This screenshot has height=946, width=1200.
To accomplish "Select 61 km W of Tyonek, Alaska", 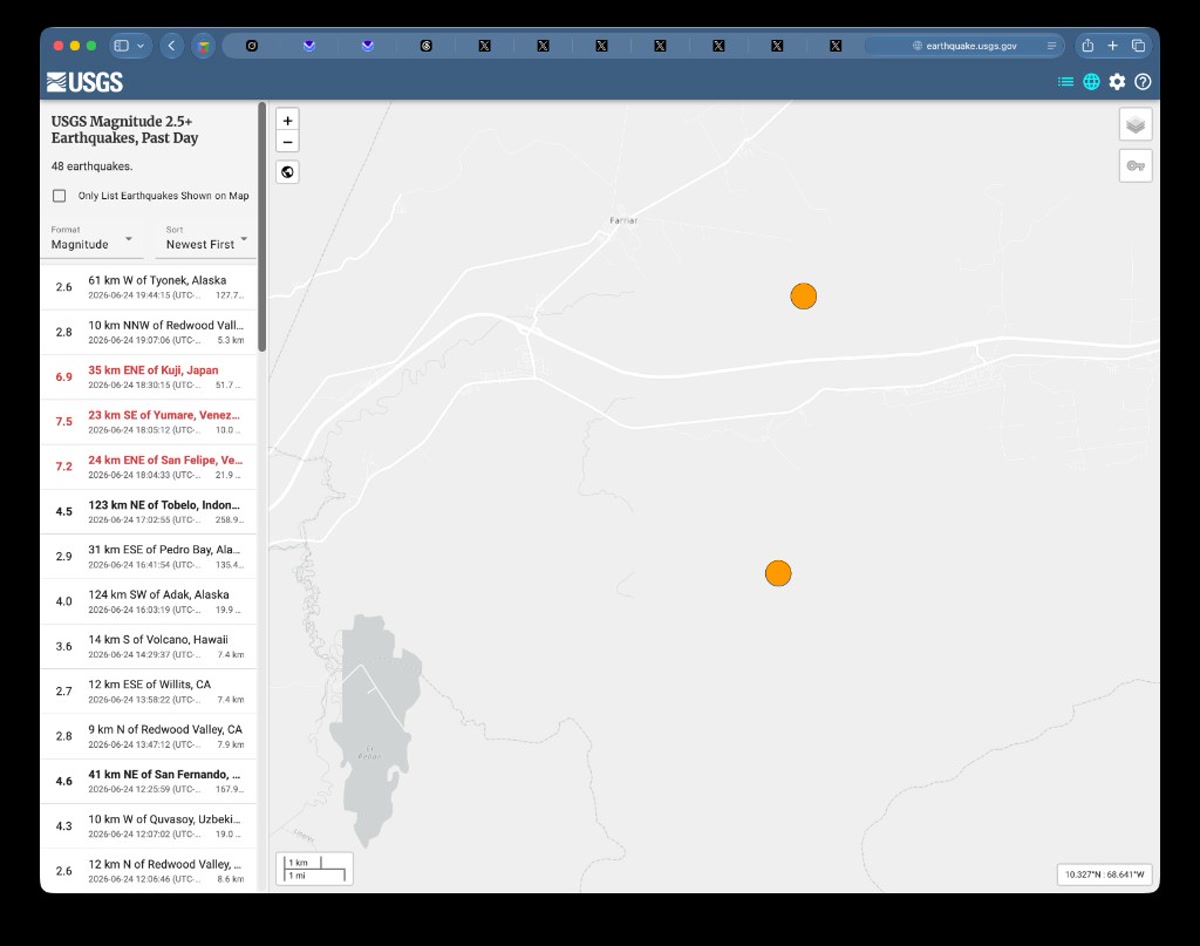I will pyautogui.click(x=148, y=287).
